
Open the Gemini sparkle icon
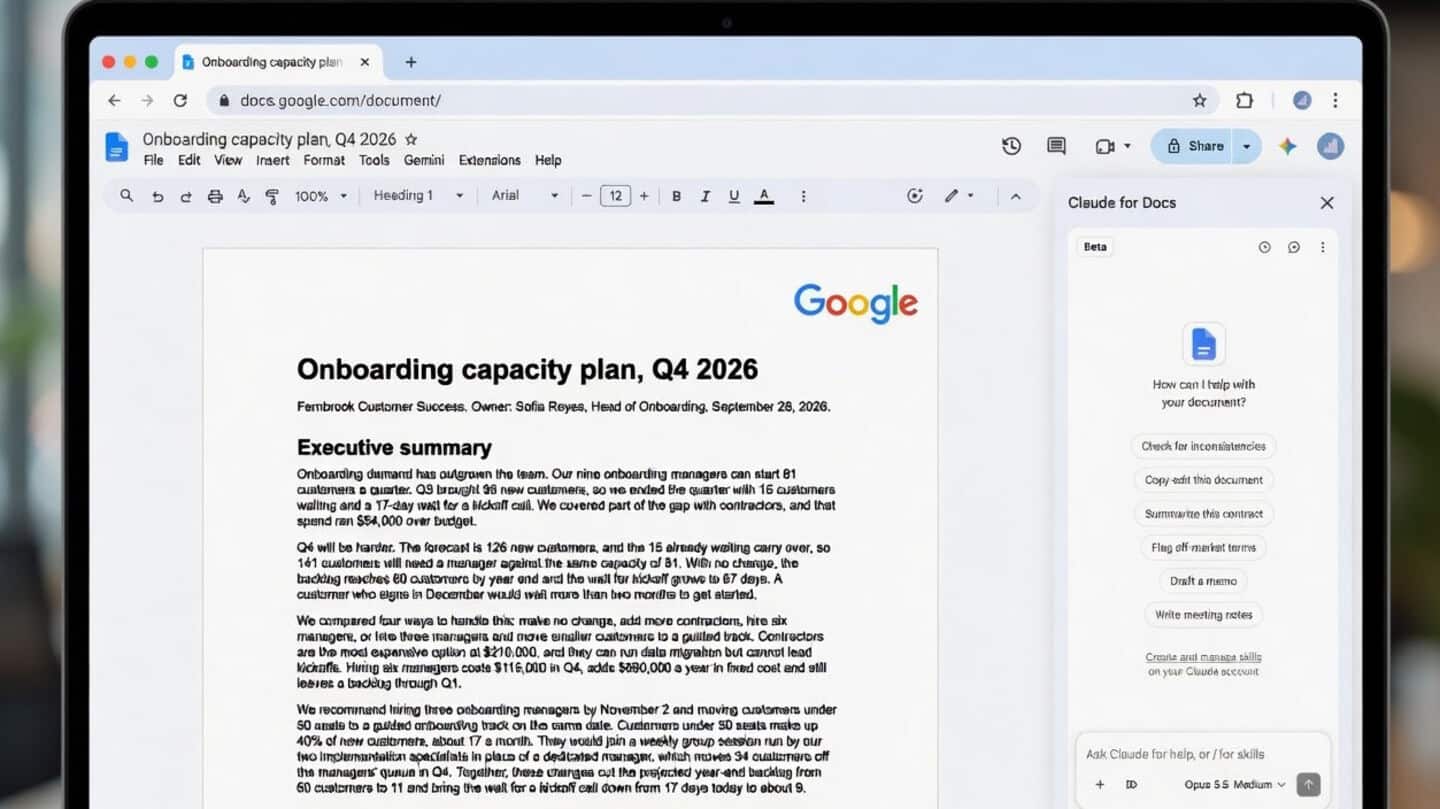pos(1287,146)
